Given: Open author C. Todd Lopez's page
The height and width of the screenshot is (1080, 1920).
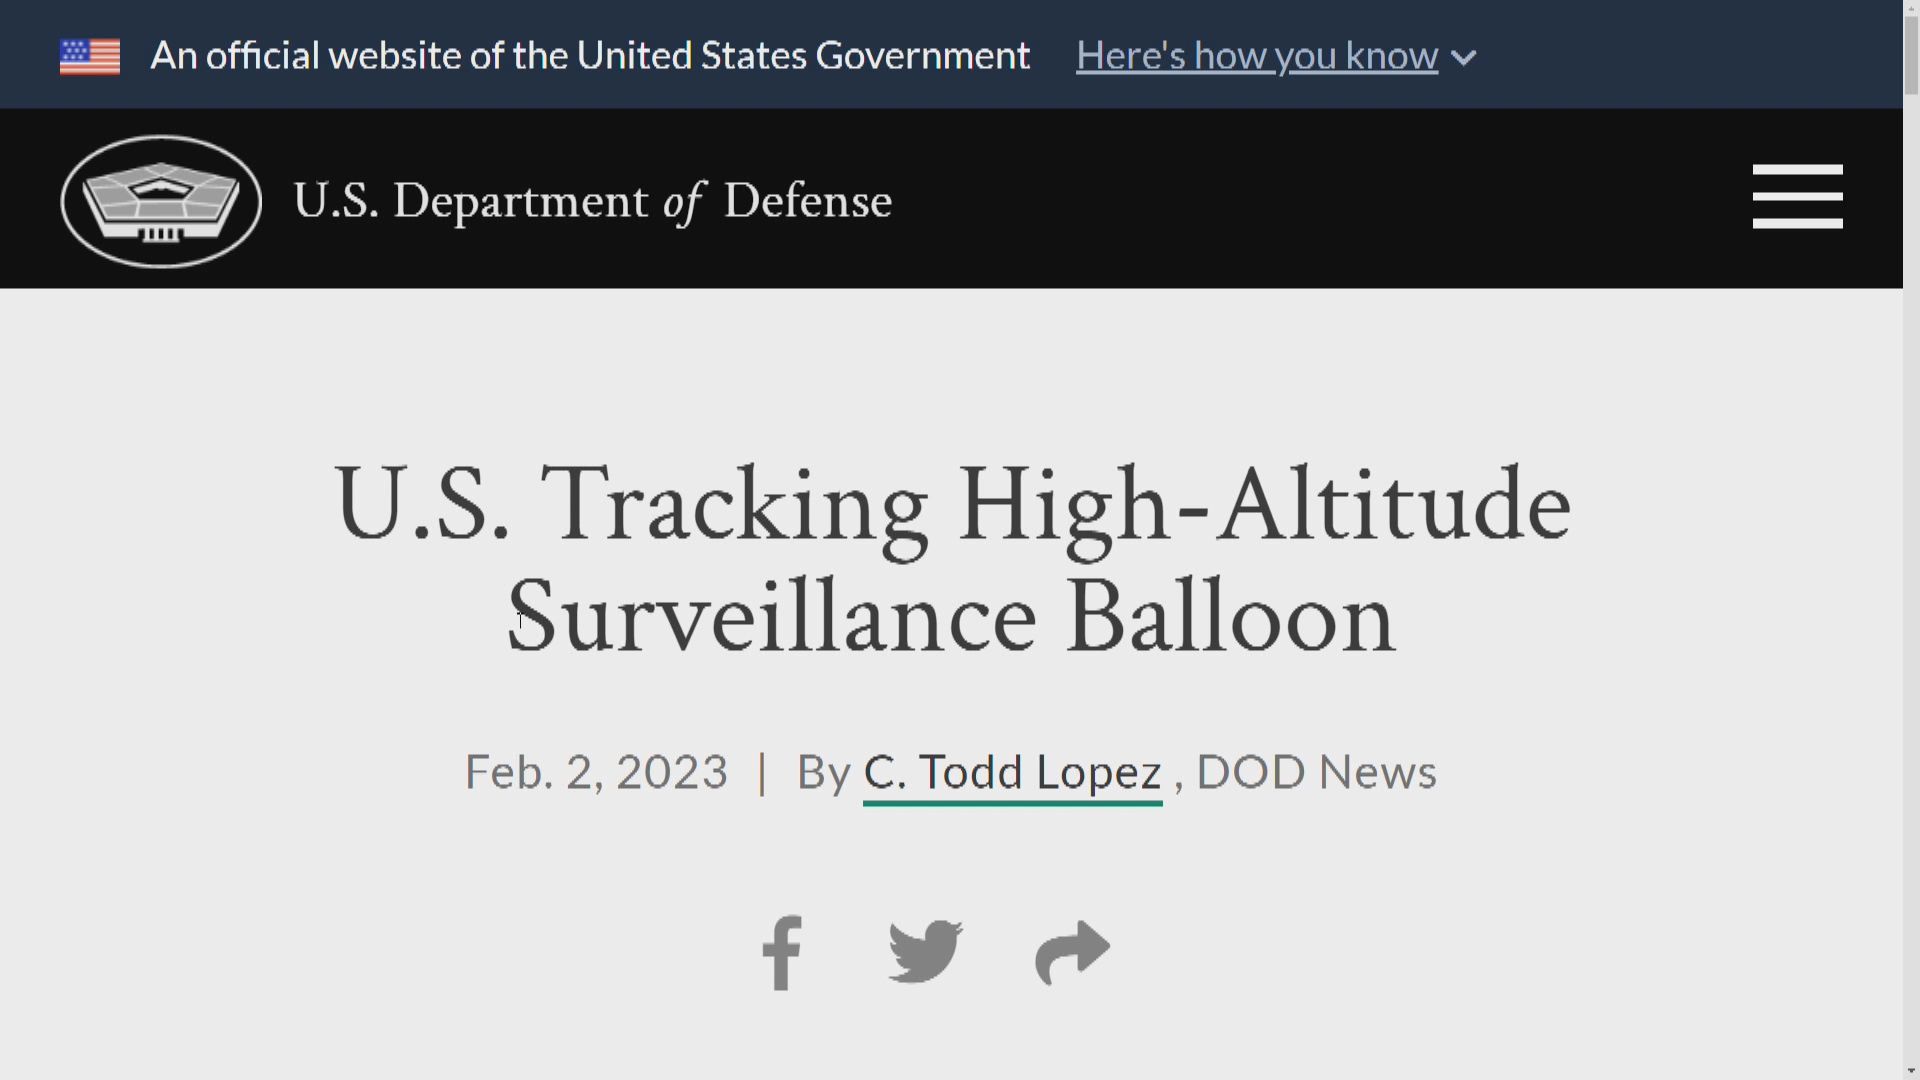Looking at the screenshot, I should [1012, 772].
